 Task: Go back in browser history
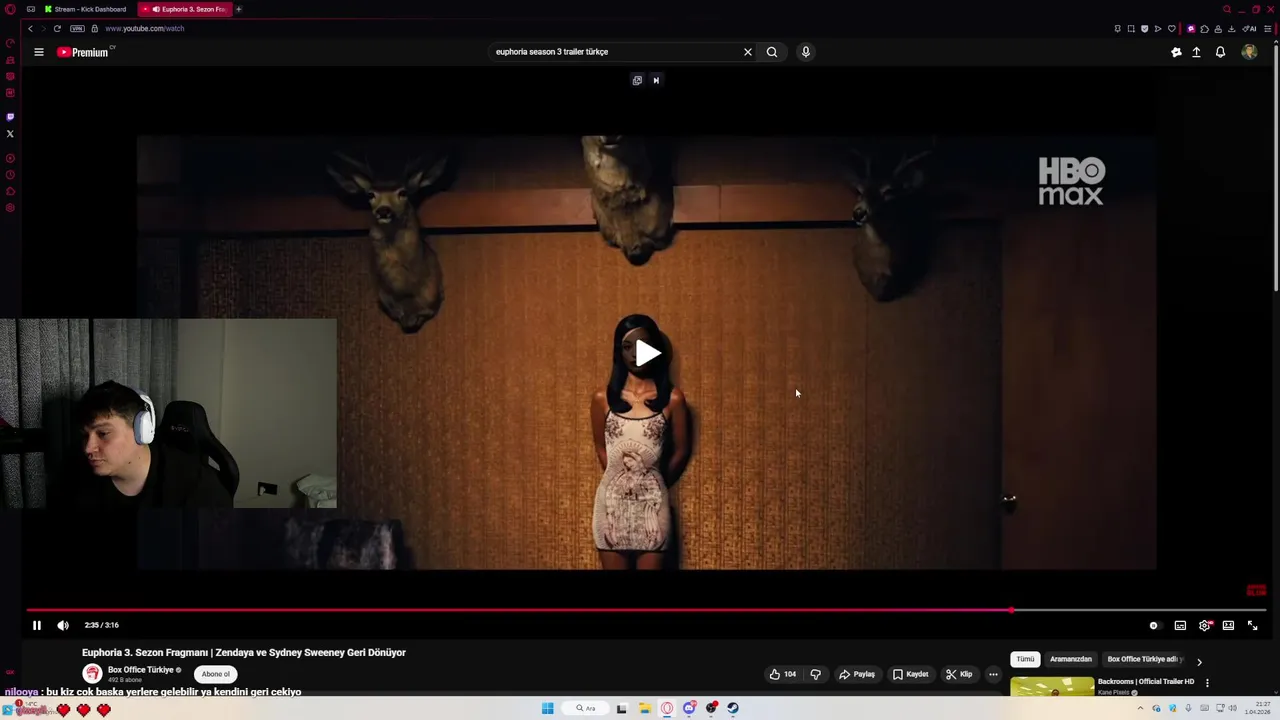coord(30,28)
